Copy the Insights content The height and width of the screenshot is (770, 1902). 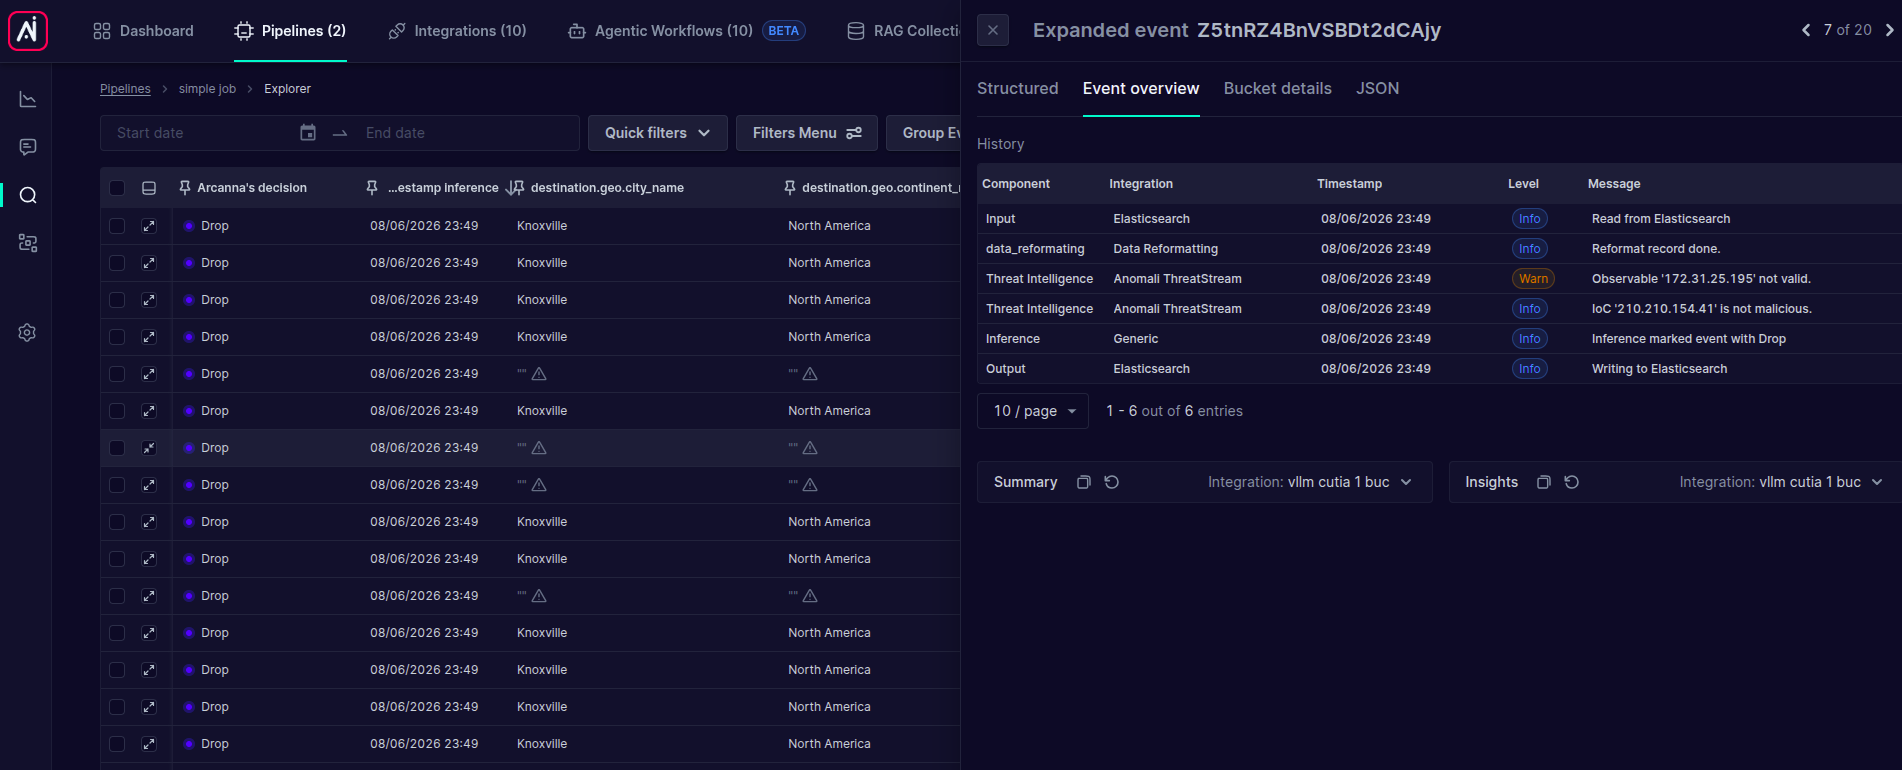pyautogui.click(x=1543, y=482)
